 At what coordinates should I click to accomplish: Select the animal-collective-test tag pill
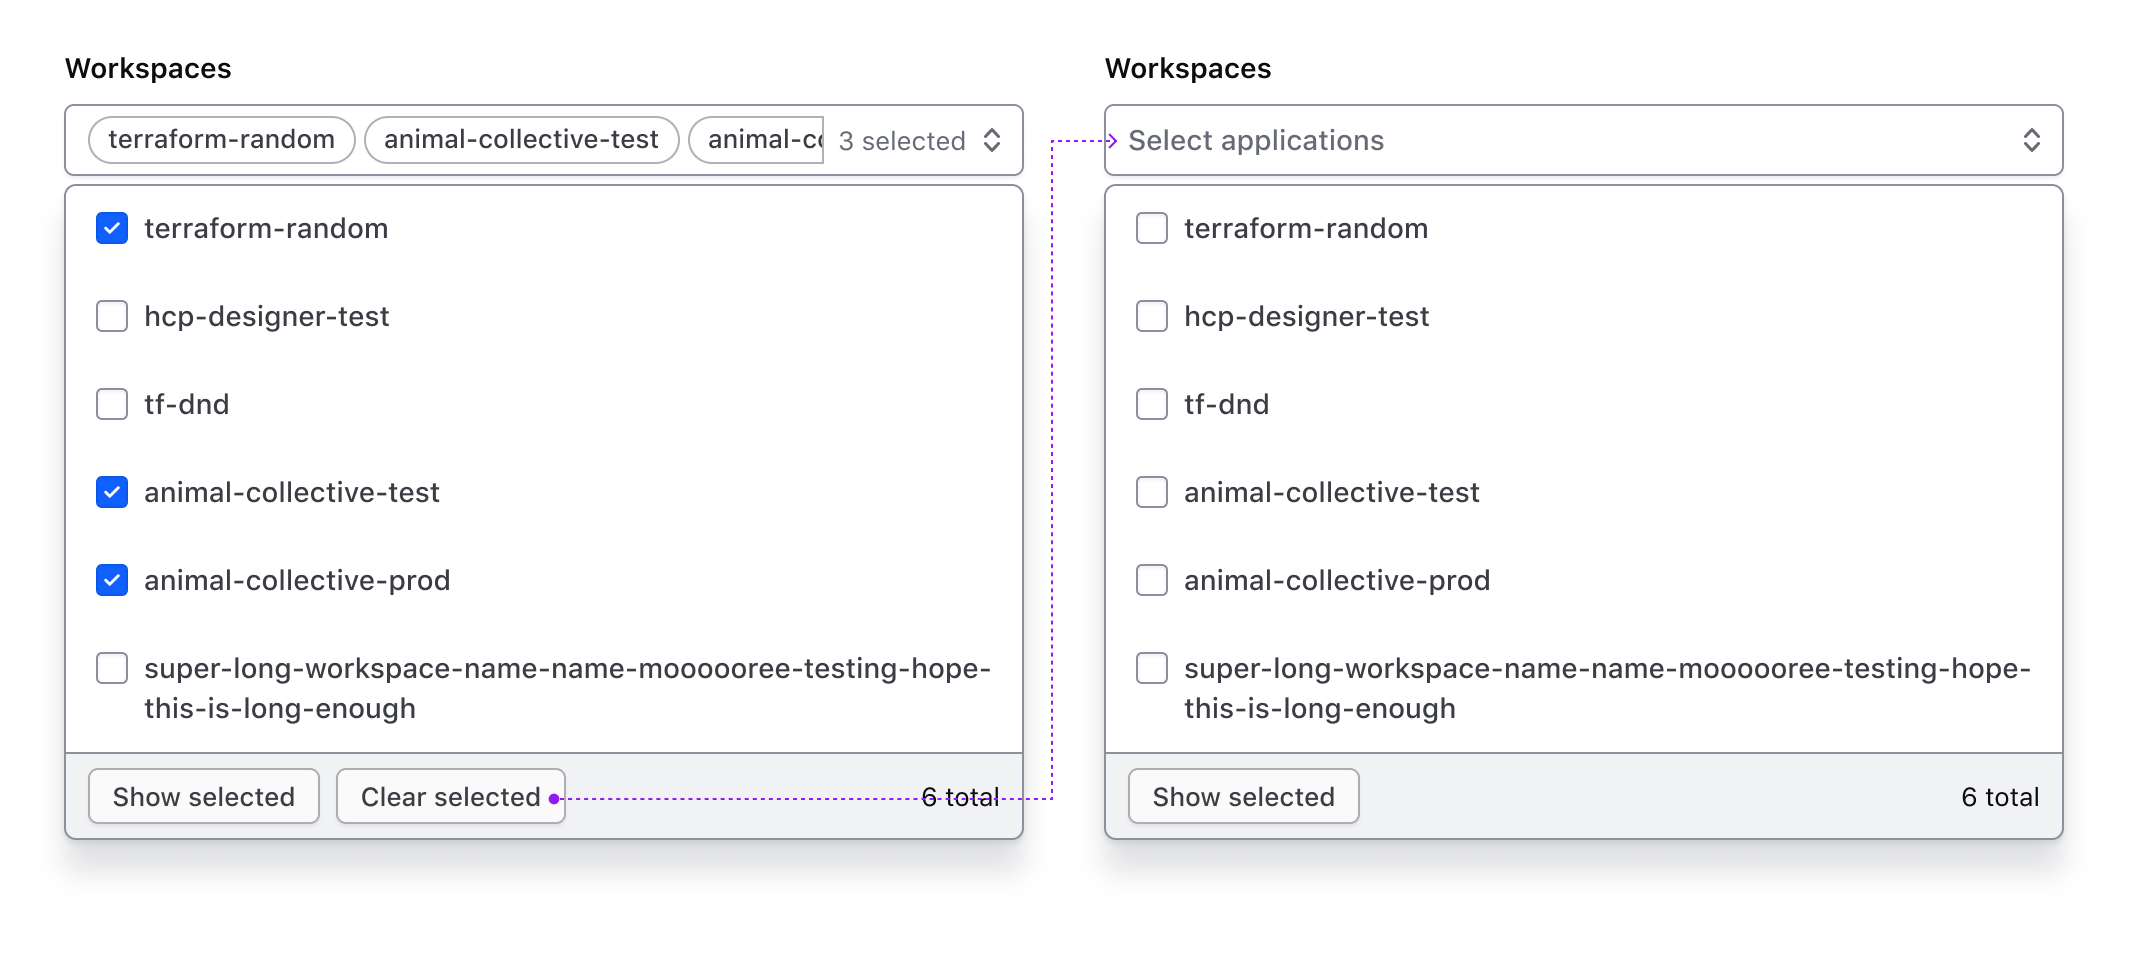pos(521,139)
